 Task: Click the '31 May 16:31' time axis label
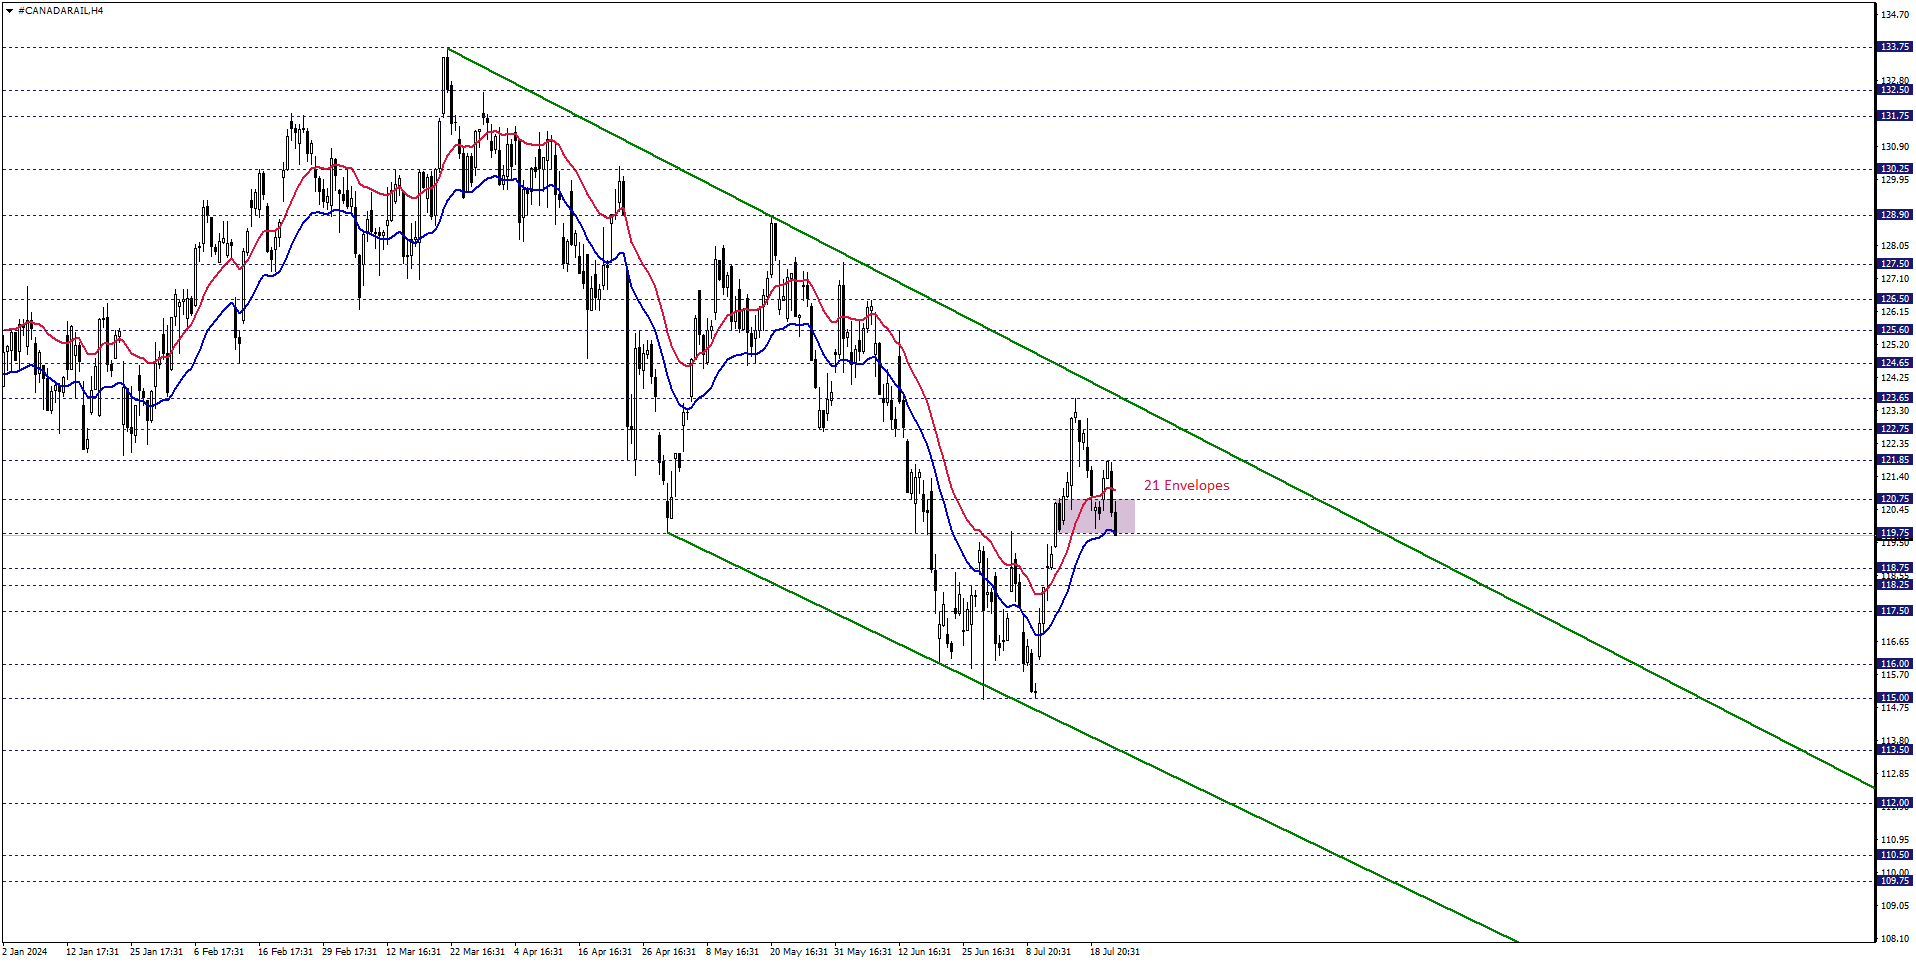point(863,952)
